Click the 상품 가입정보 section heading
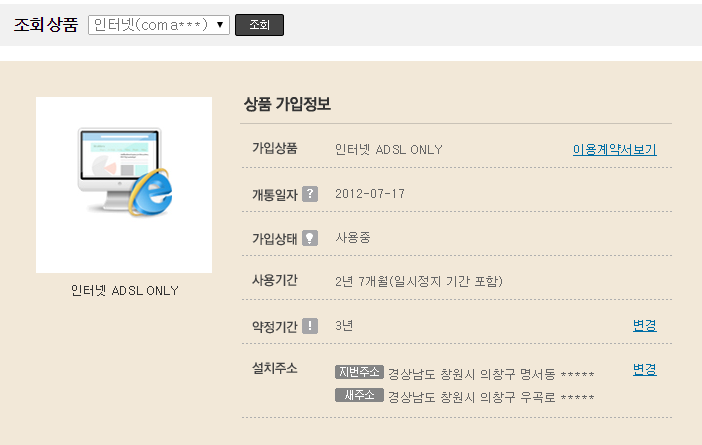This screenshot has width=702, height=445. point(287,104)
